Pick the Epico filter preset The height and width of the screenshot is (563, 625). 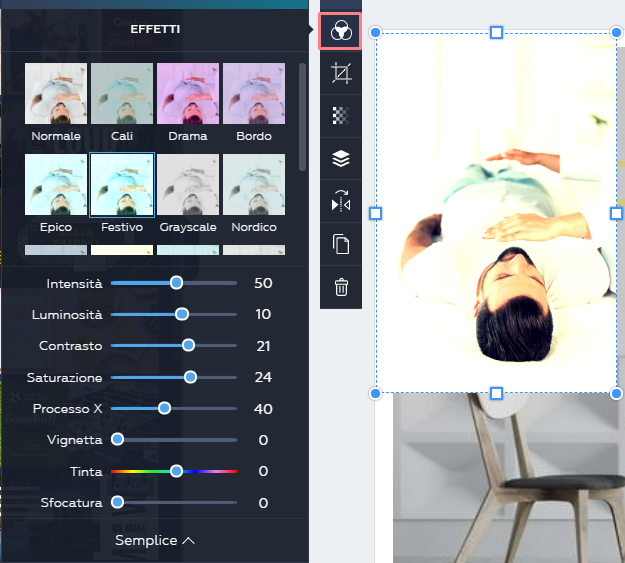coord(56,185)
